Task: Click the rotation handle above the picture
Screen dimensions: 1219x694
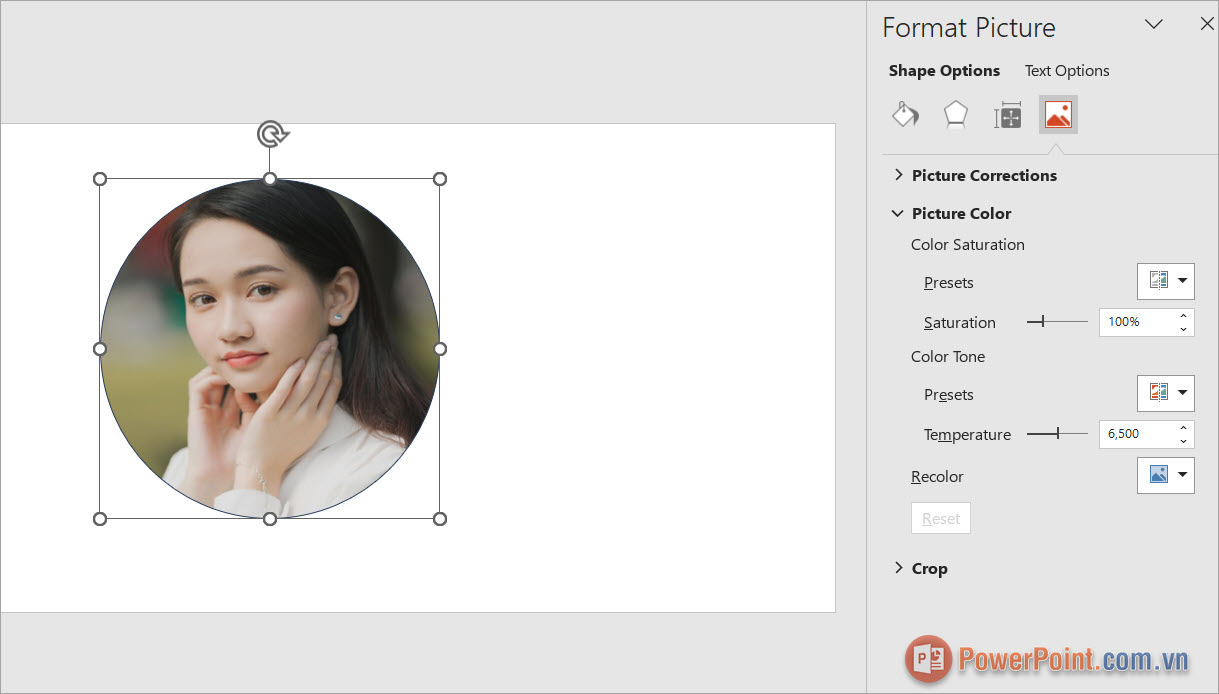Action: [x=271, y=134]
